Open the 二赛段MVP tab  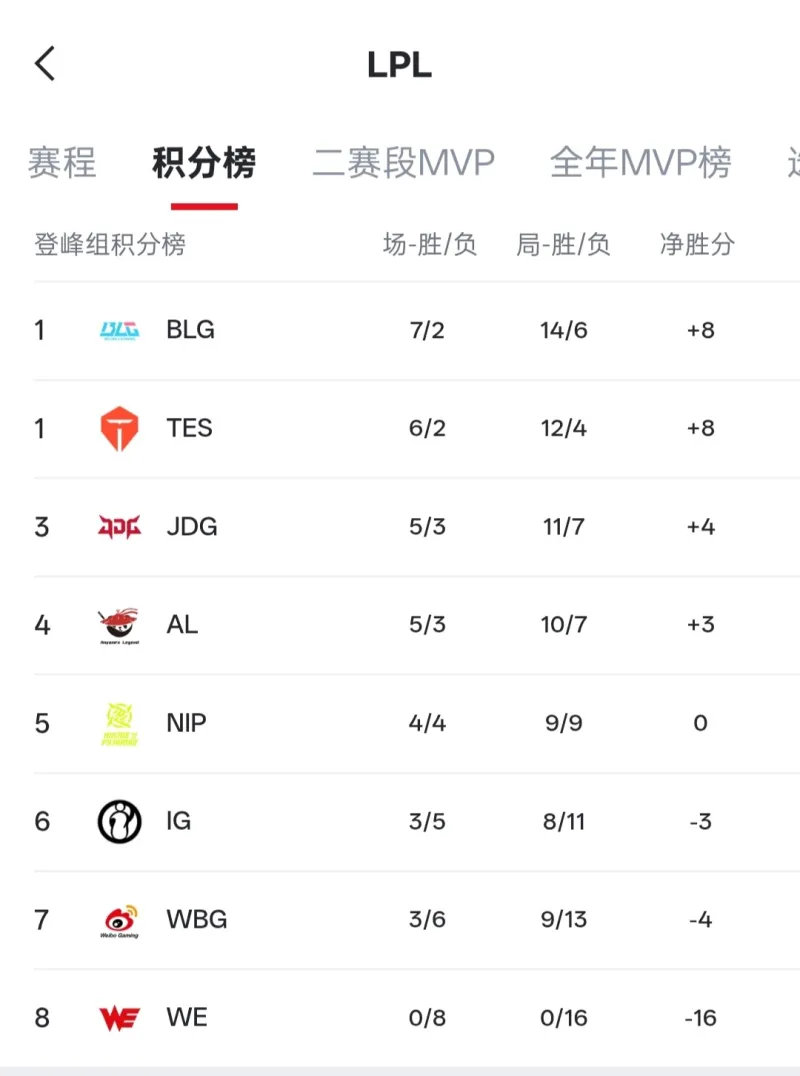click(403, 162)
